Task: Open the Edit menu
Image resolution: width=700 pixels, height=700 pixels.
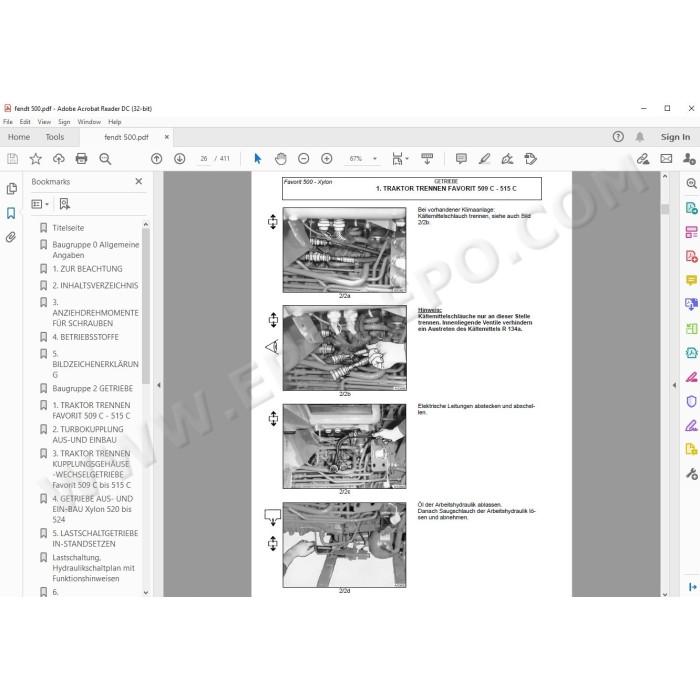Action: (x=25, y=121)
